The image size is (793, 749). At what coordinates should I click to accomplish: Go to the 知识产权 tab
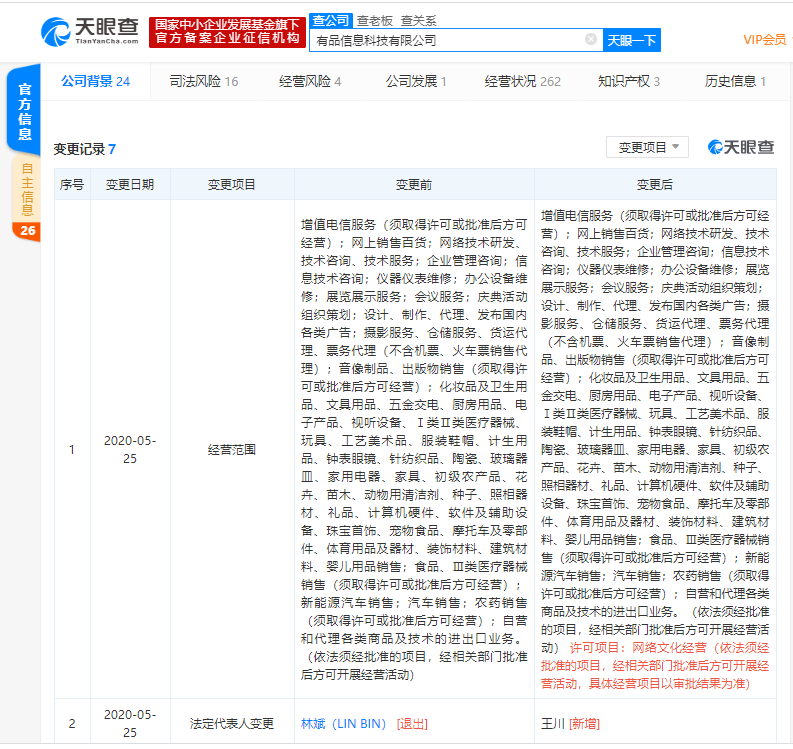(628, 81)
